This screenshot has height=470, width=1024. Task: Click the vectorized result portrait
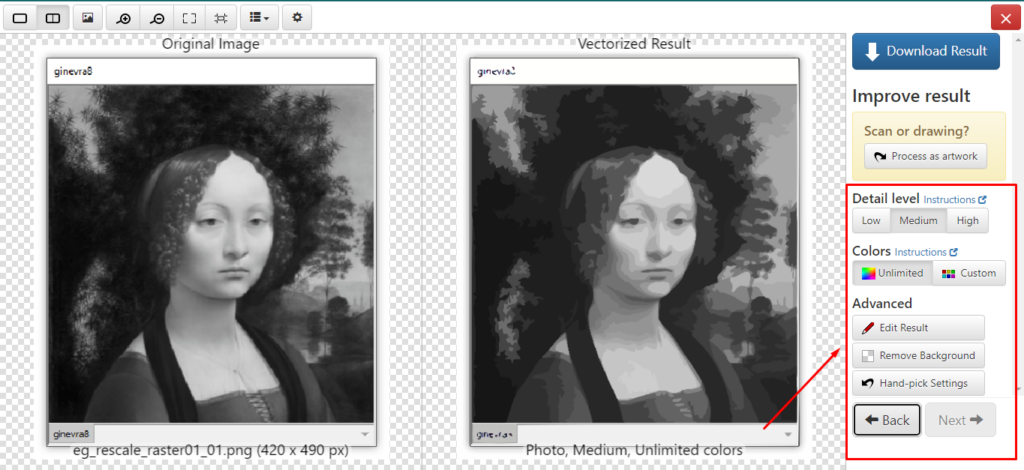tap(634, 254)
